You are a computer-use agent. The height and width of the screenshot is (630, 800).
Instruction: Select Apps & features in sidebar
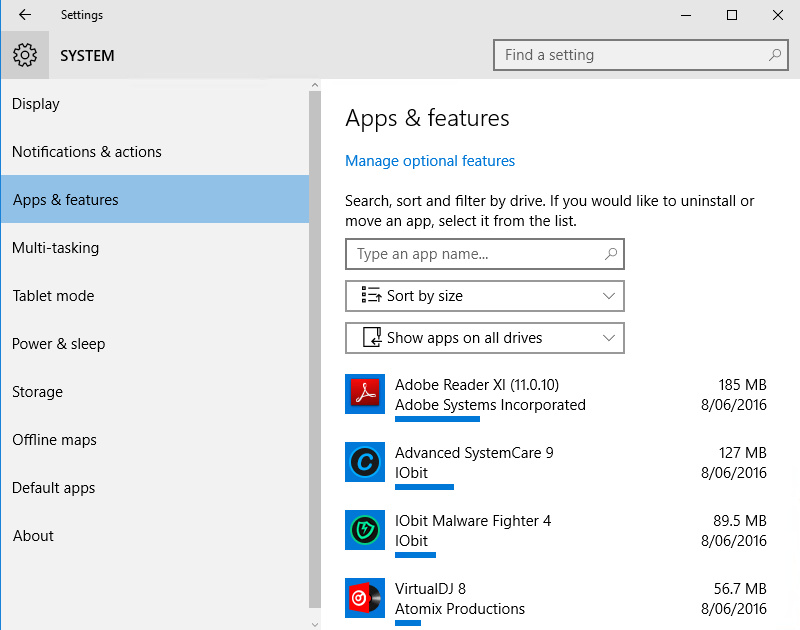tap(155, 199)
